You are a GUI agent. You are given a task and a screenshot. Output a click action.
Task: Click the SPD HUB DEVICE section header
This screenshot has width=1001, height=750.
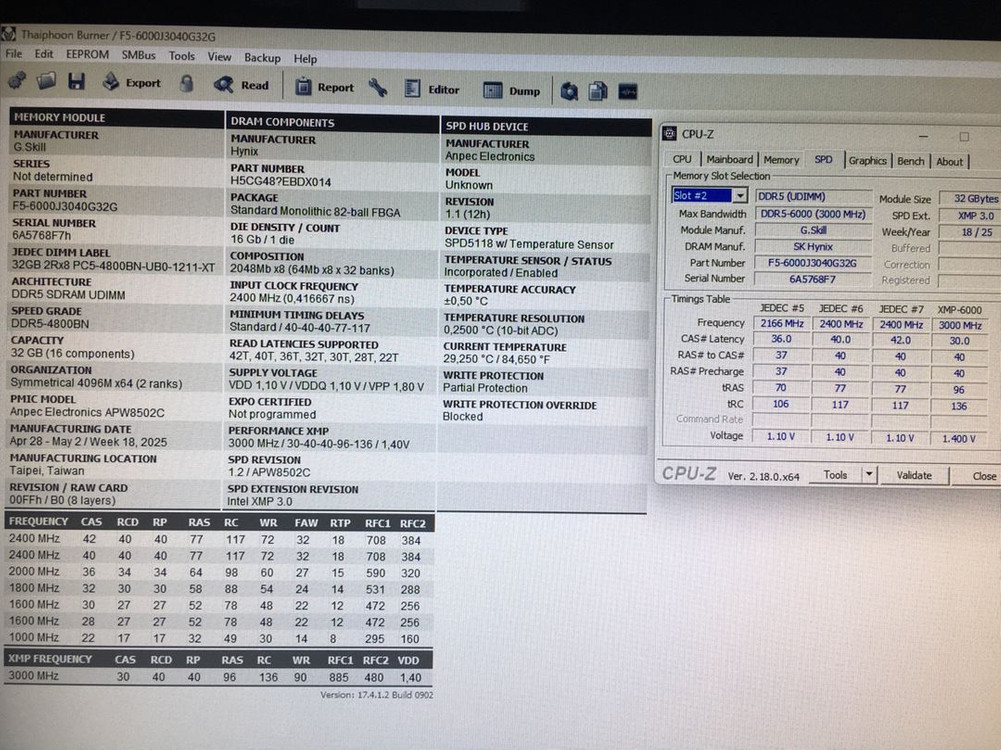click(546, 126)
